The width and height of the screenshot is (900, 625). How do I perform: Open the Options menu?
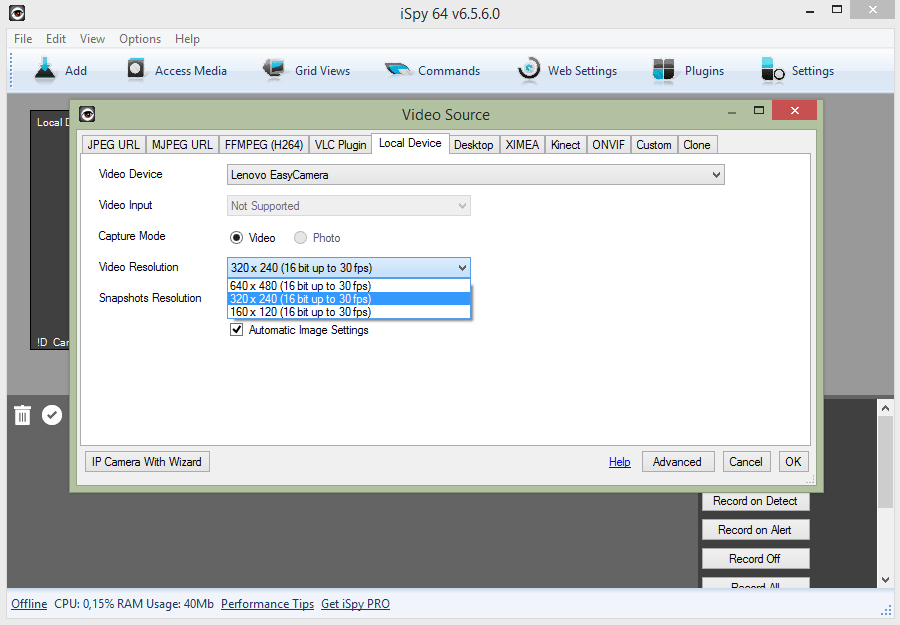click(140, 39)
